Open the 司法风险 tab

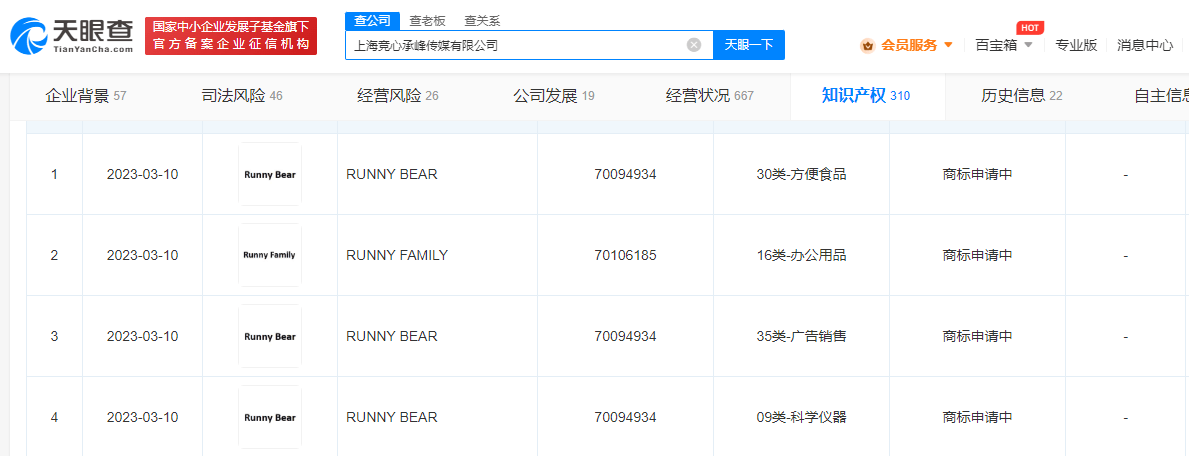(x=242, y=96)
